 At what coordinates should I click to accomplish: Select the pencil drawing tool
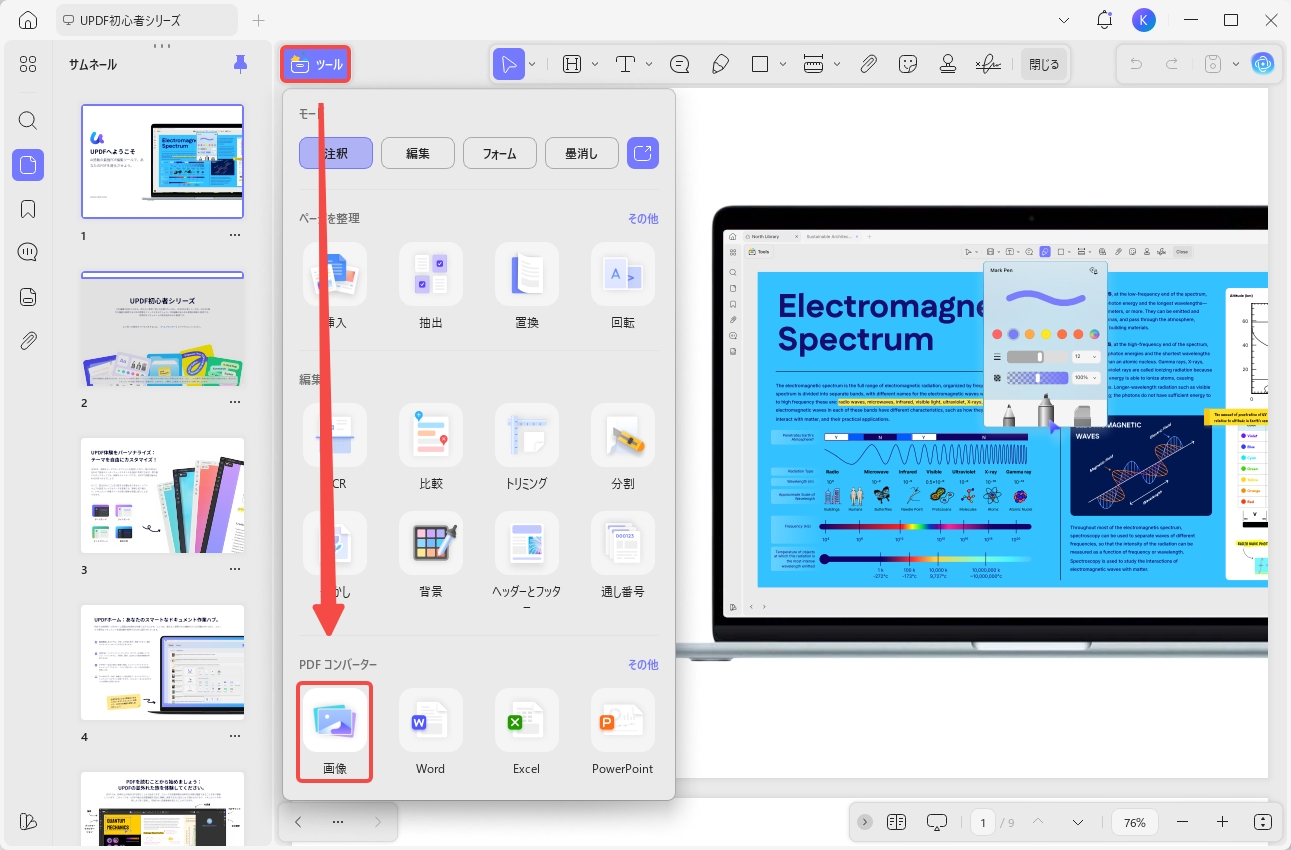point(720,64)
